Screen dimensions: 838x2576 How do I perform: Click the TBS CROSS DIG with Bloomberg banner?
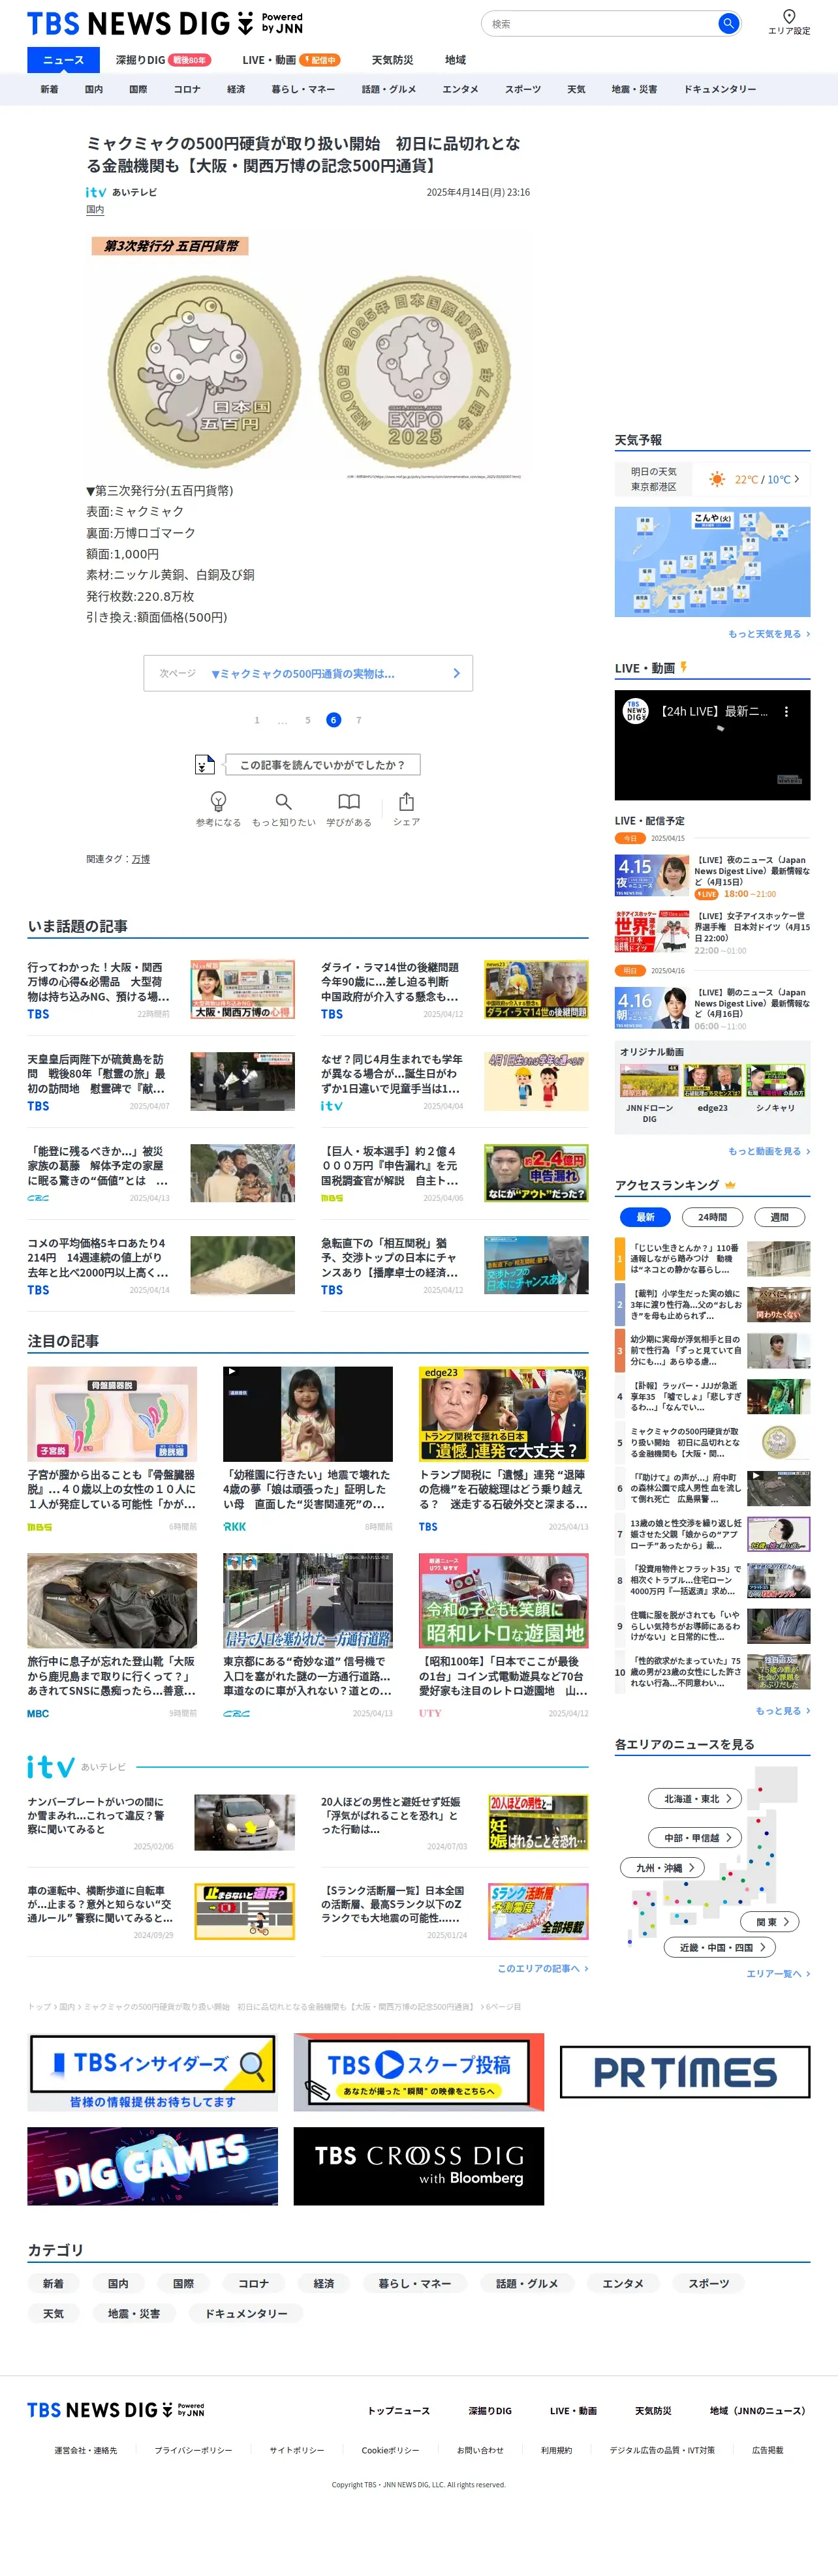pyautogui.click(x=419, y=2167)
